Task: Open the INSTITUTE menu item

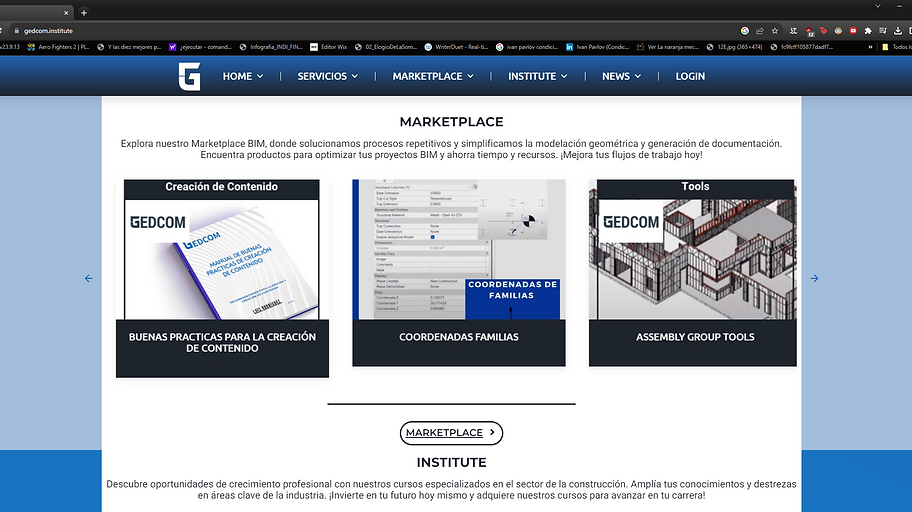Action: 537,76
